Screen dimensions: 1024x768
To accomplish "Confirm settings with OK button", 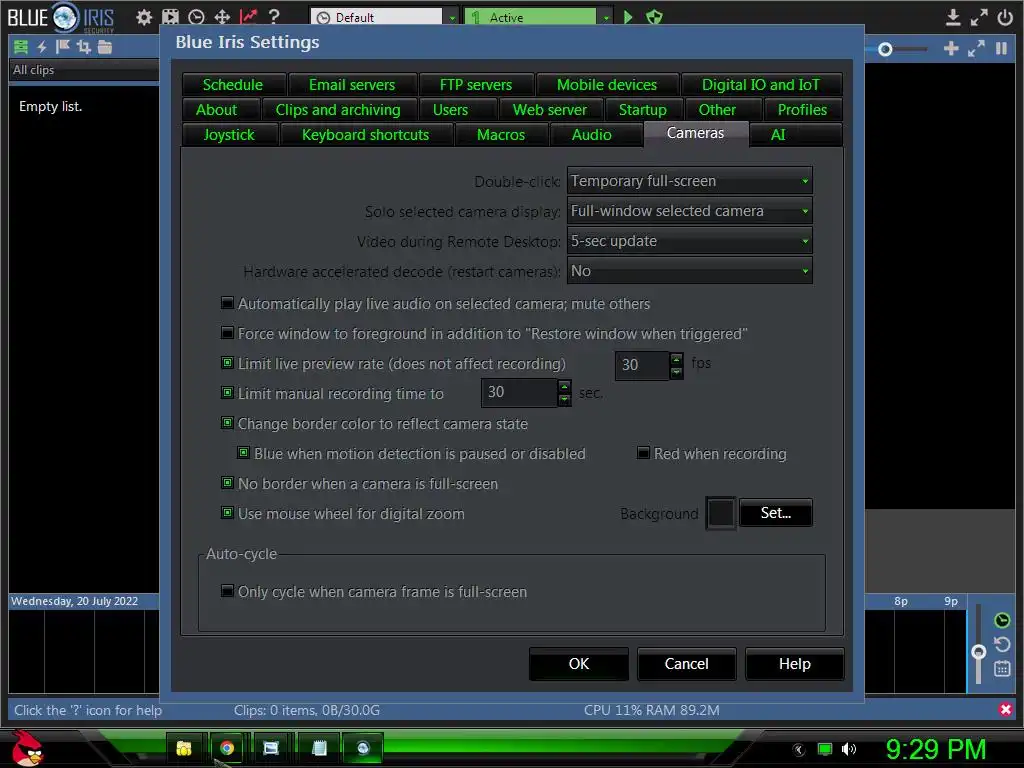I will 579,664.
